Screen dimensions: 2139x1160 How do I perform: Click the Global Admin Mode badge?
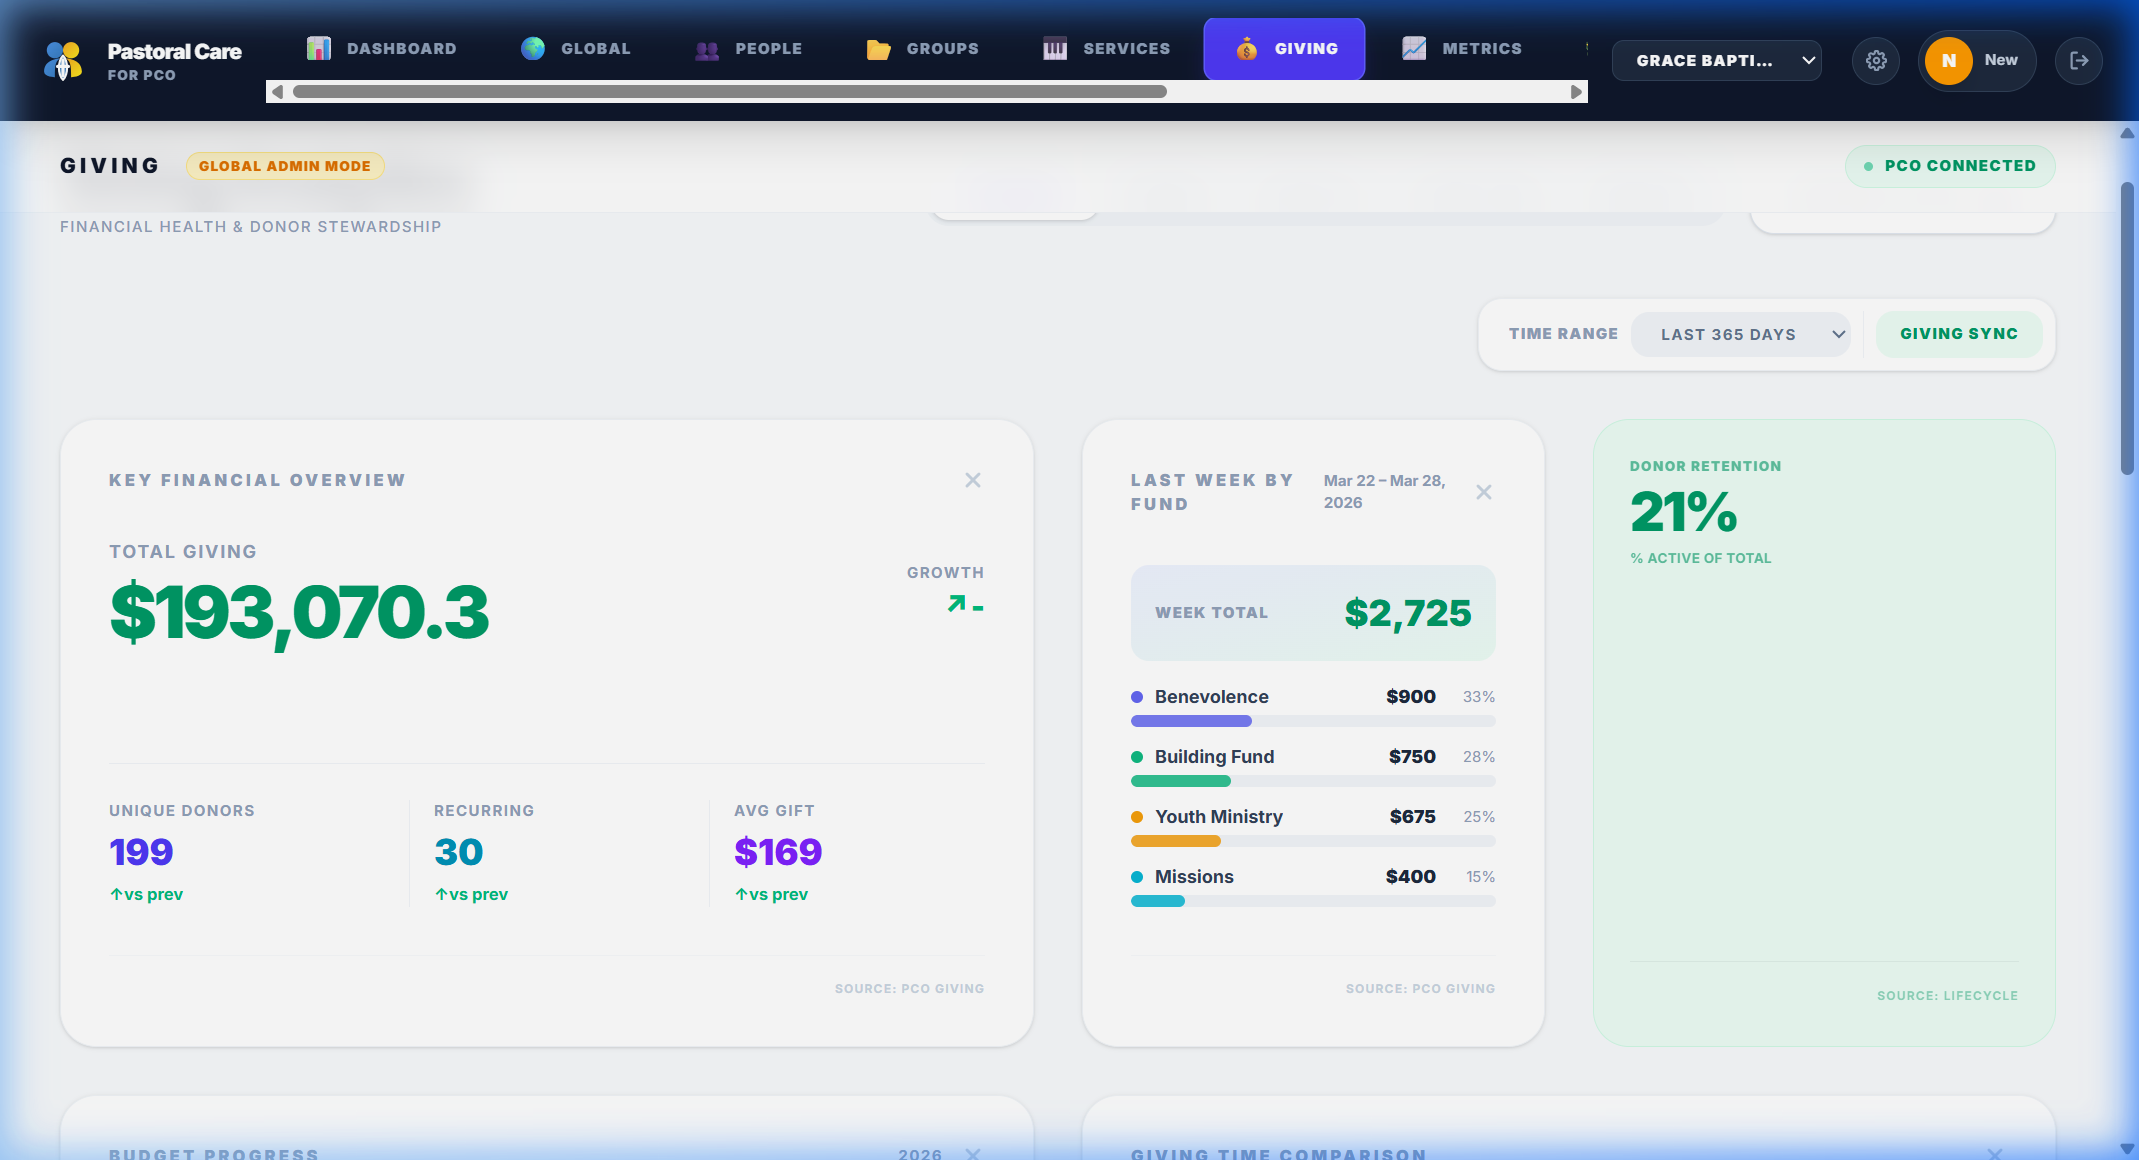coord(285,166)
